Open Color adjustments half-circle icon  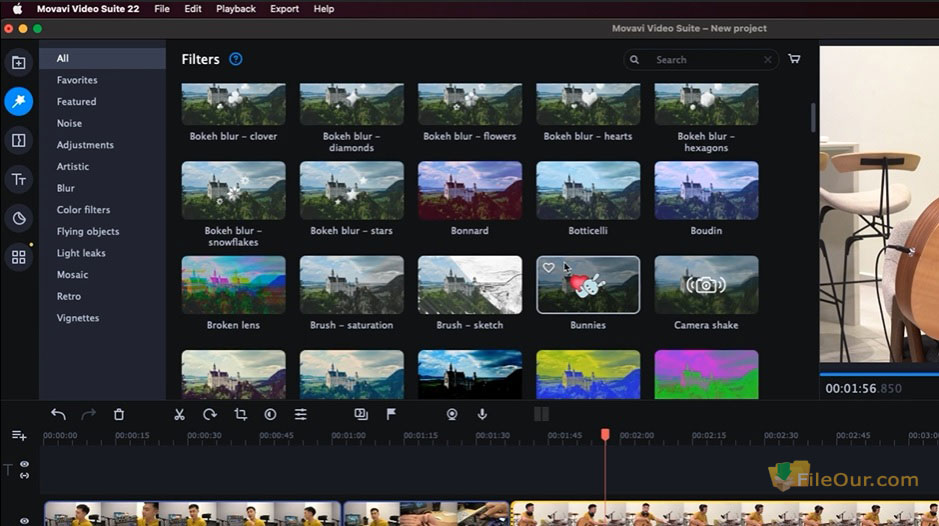coord(271,414)
